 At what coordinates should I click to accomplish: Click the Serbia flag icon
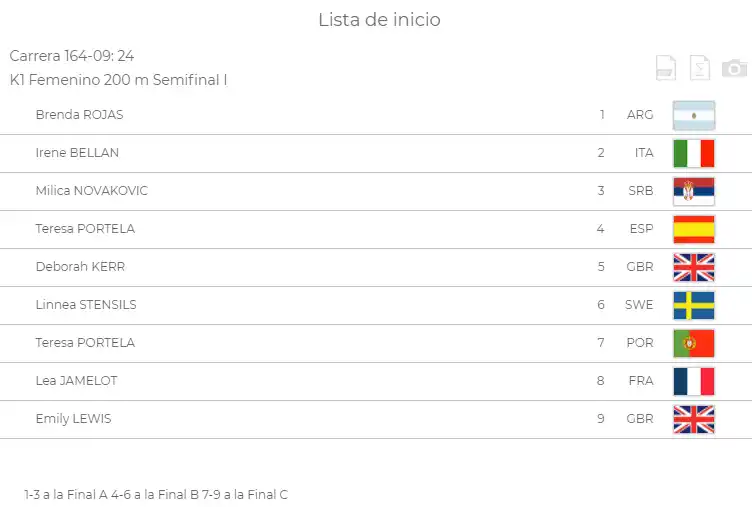694,191
